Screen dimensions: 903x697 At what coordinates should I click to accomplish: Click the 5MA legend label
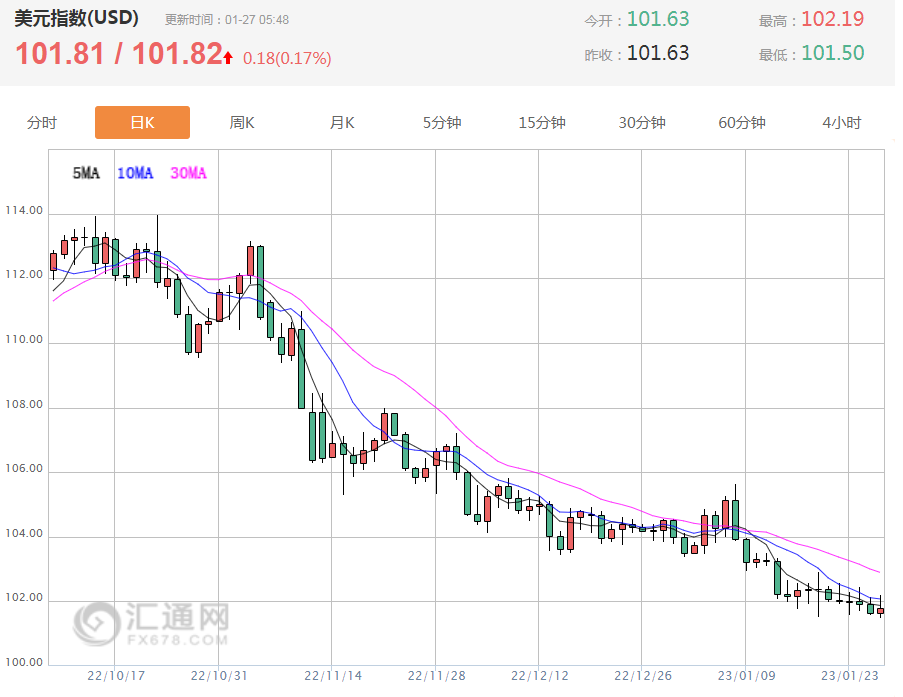tap(86, 173)
